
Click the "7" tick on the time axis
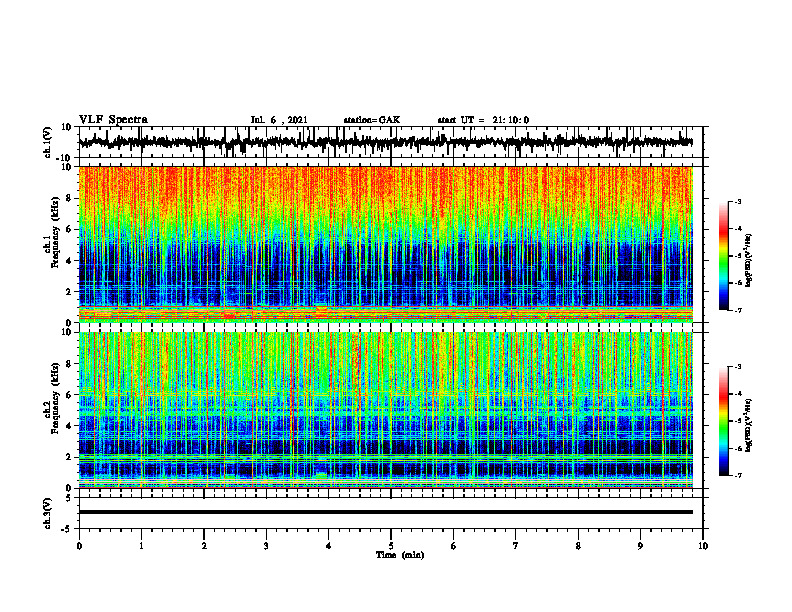[516, 546]
